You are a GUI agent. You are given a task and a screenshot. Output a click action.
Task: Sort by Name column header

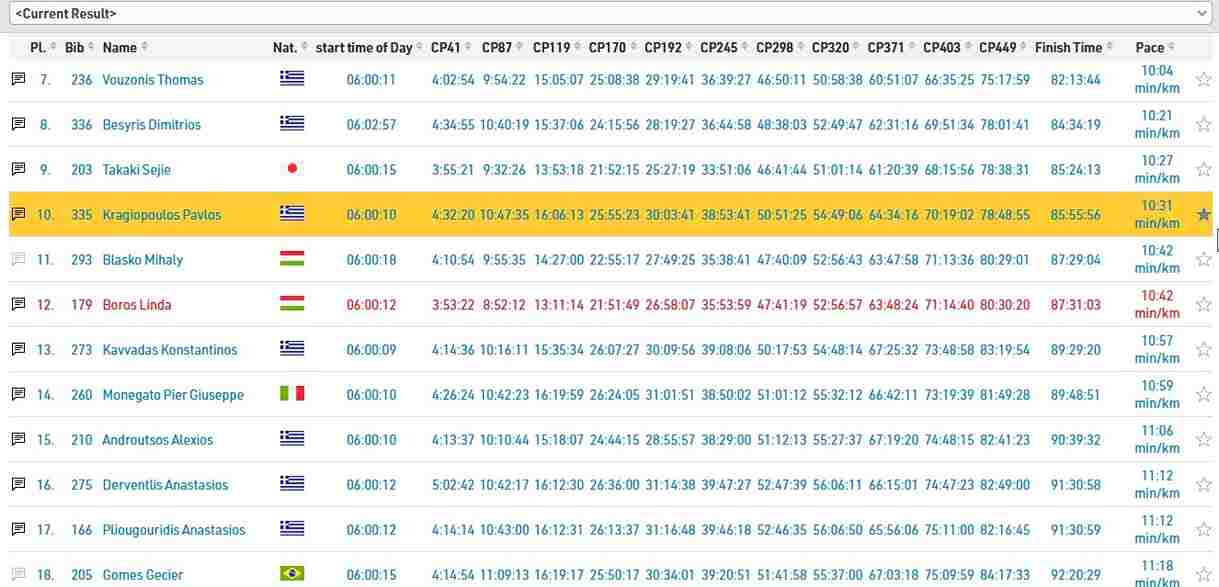[x=119, y=47]
